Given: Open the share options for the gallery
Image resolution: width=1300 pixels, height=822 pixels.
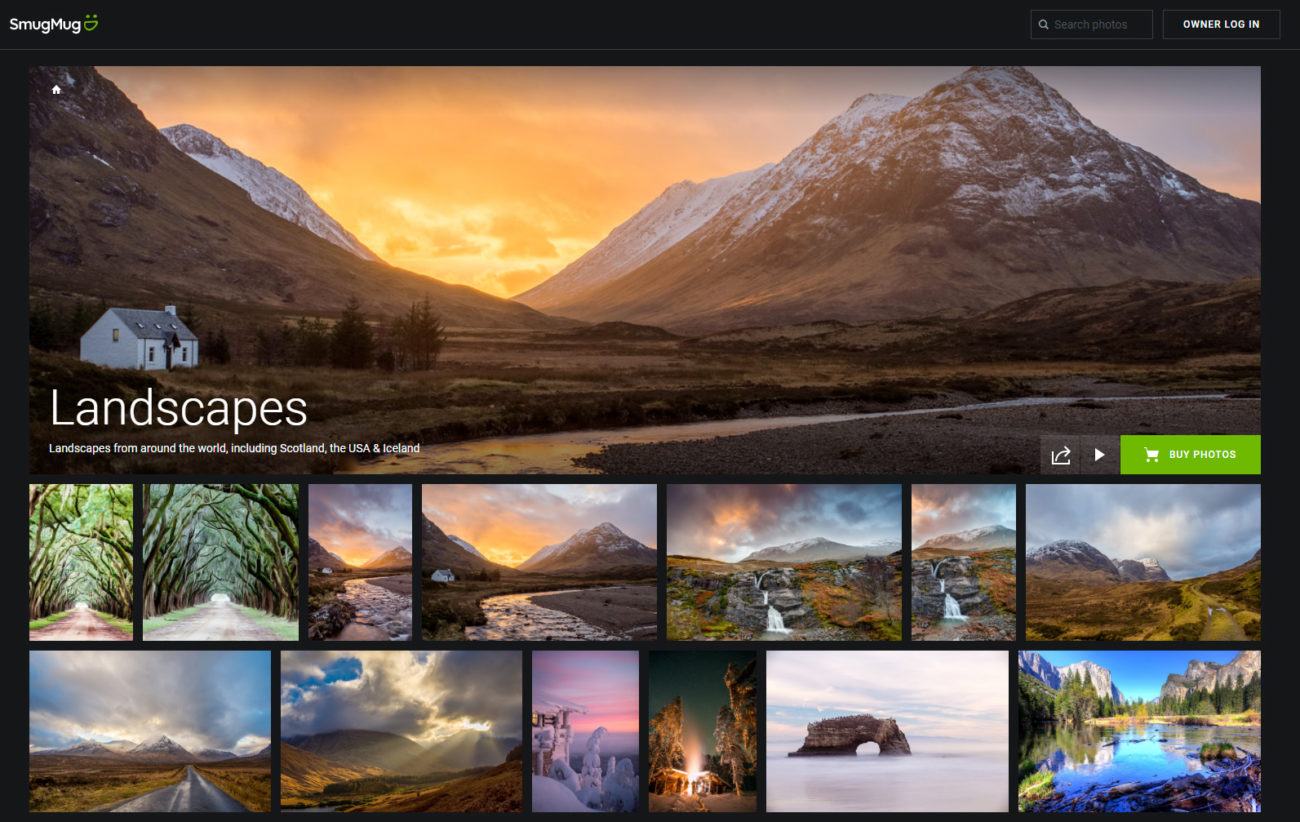Looking at the screenshot, I should click(x=1060, y=454).
